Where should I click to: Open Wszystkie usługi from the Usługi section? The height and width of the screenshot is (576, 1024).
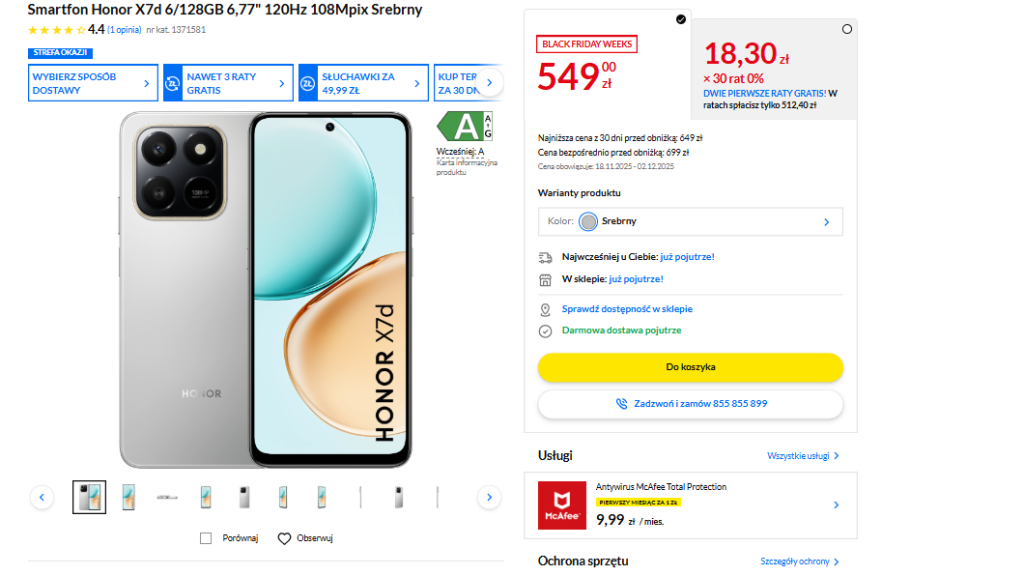[802, 455]
